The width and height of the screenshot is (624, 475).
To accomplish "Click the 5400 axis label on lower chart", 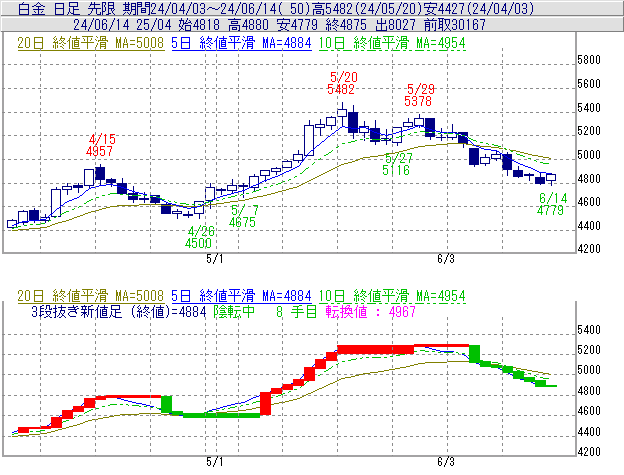I will [589, 330].
